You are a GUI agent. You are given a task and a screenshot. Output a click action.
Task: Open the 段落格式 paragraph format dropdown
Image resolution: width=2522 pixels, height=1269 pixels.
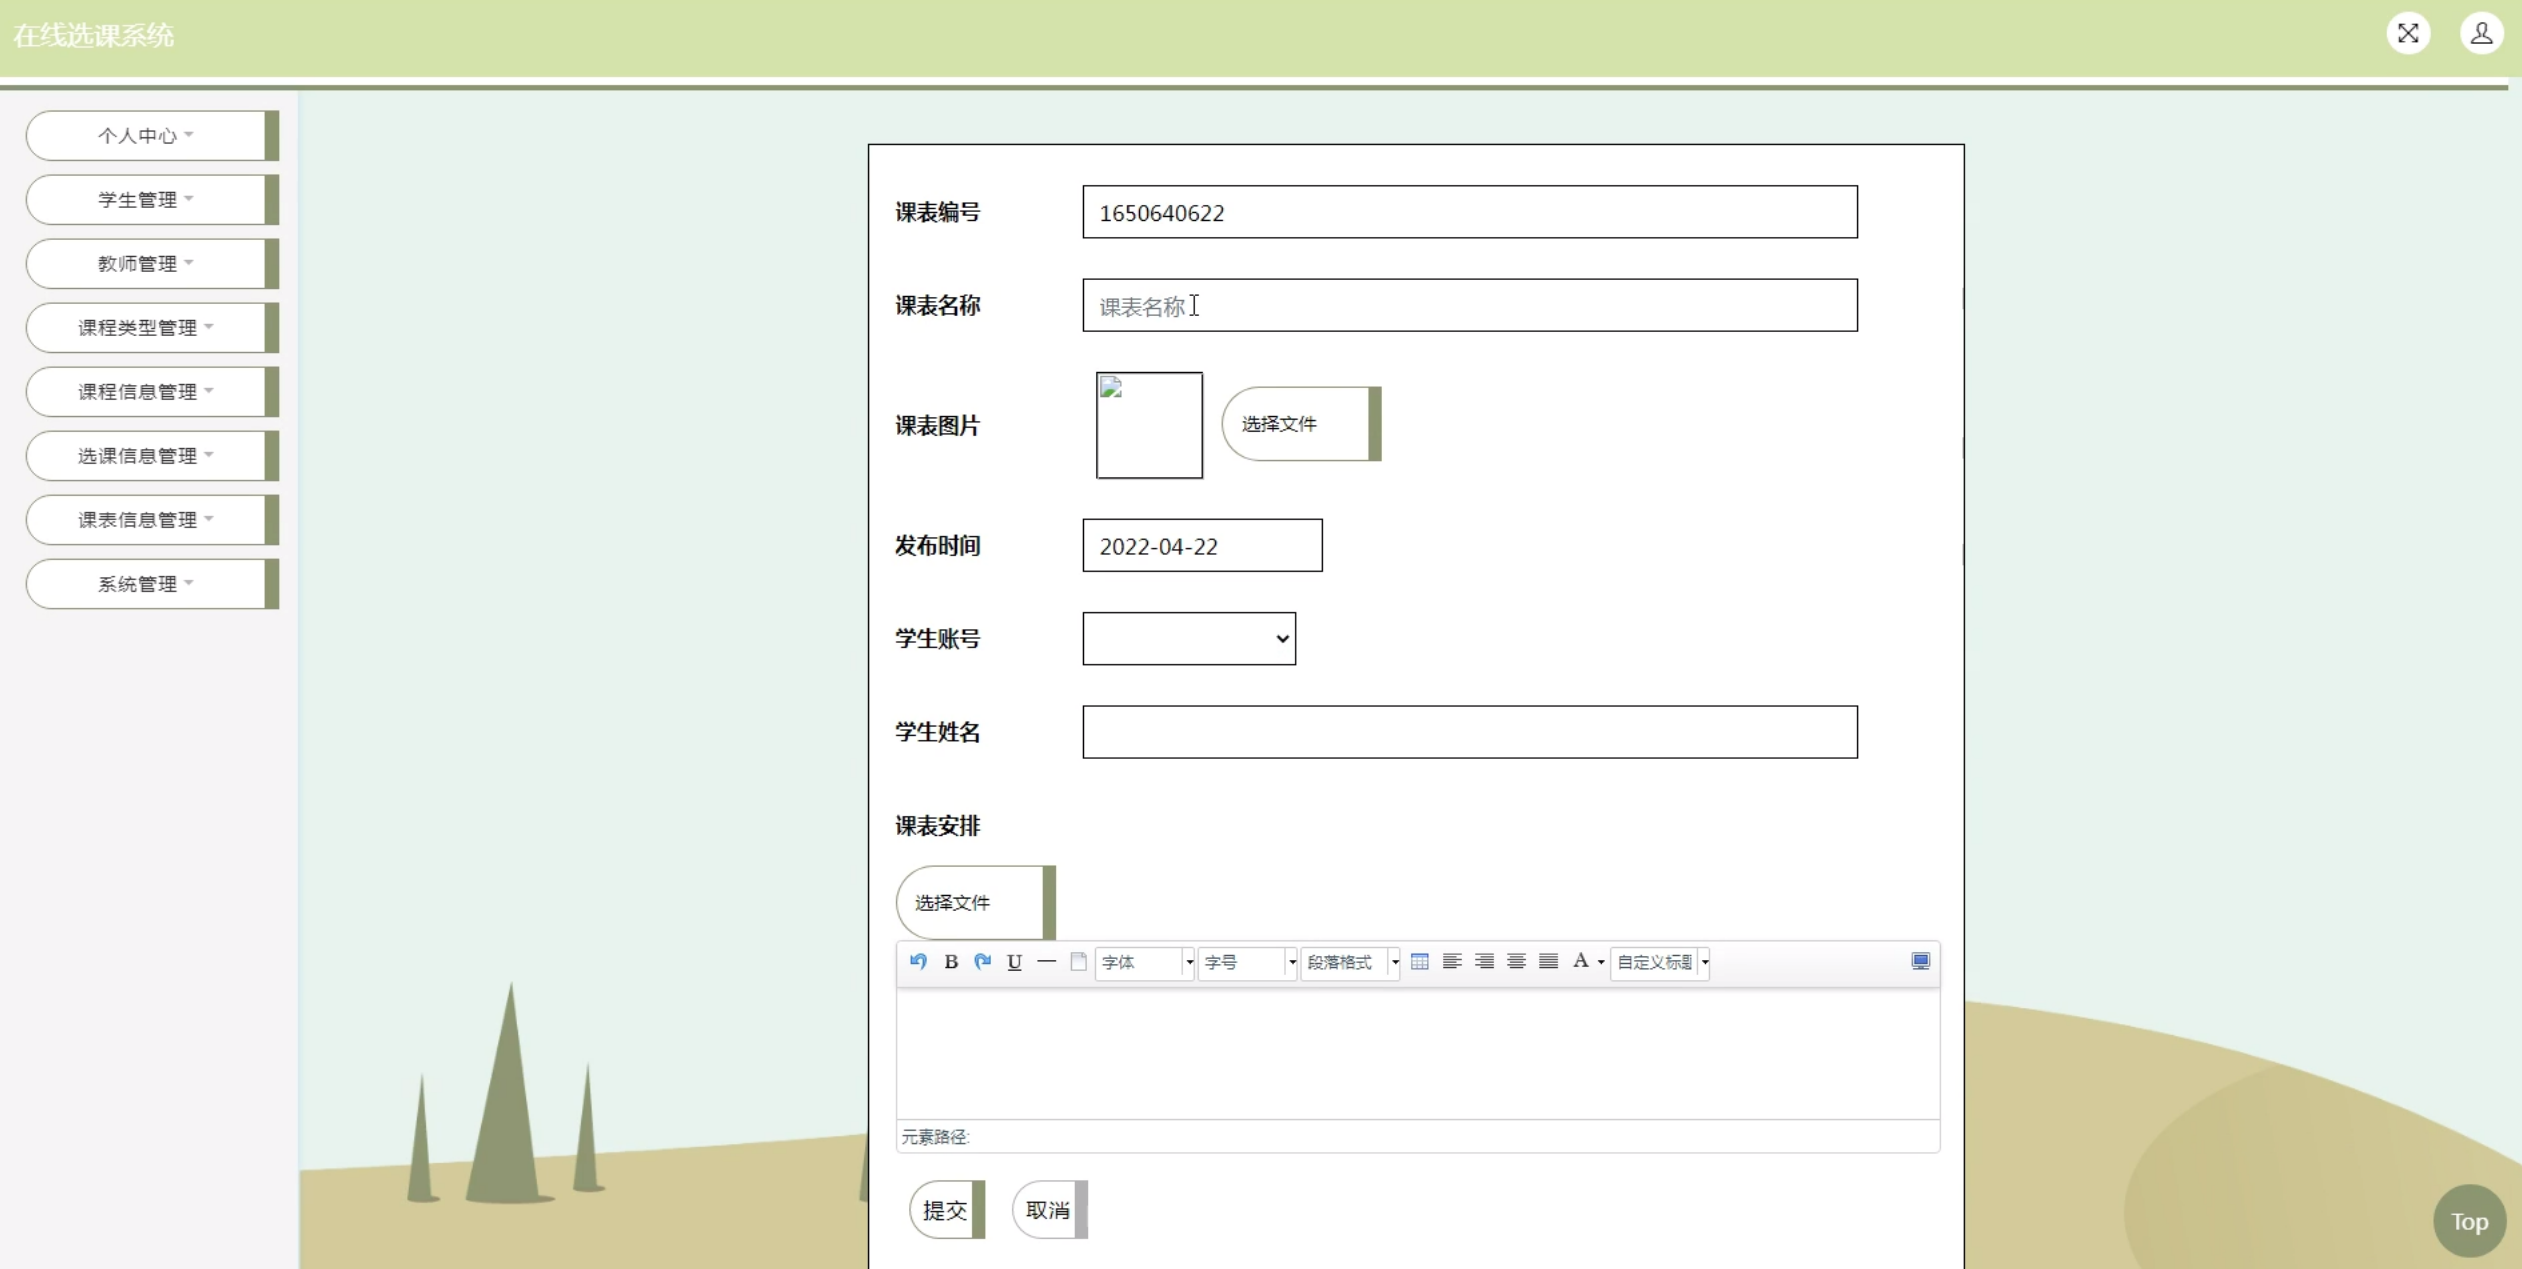tap(1349, 962)
